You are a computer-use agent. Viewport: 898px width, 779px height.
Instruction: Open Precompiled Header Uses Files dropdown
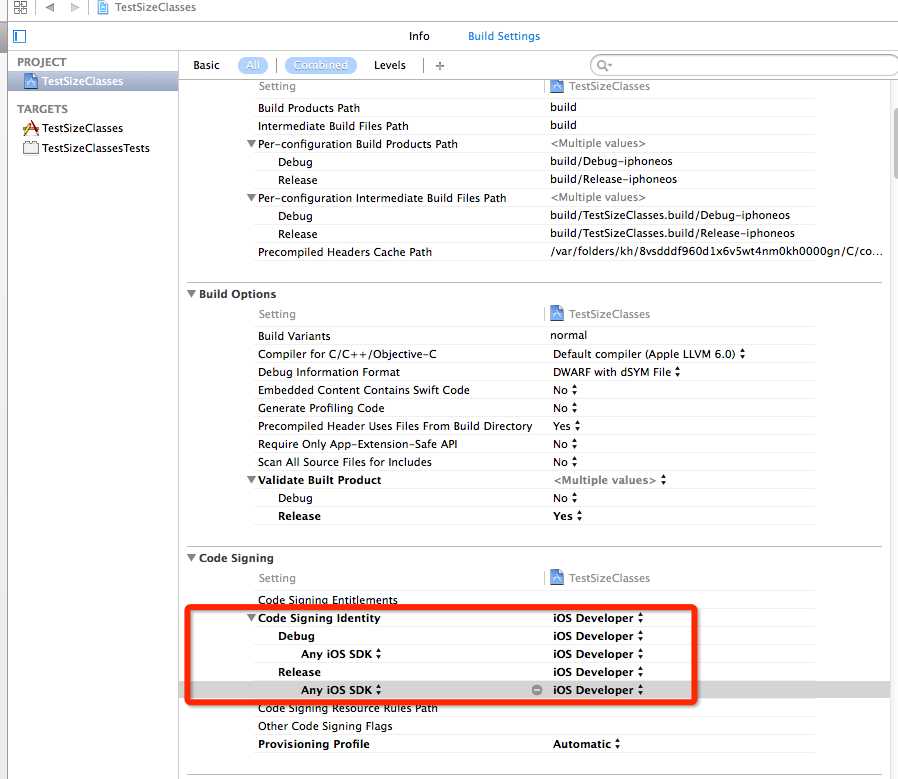[566, 426]
